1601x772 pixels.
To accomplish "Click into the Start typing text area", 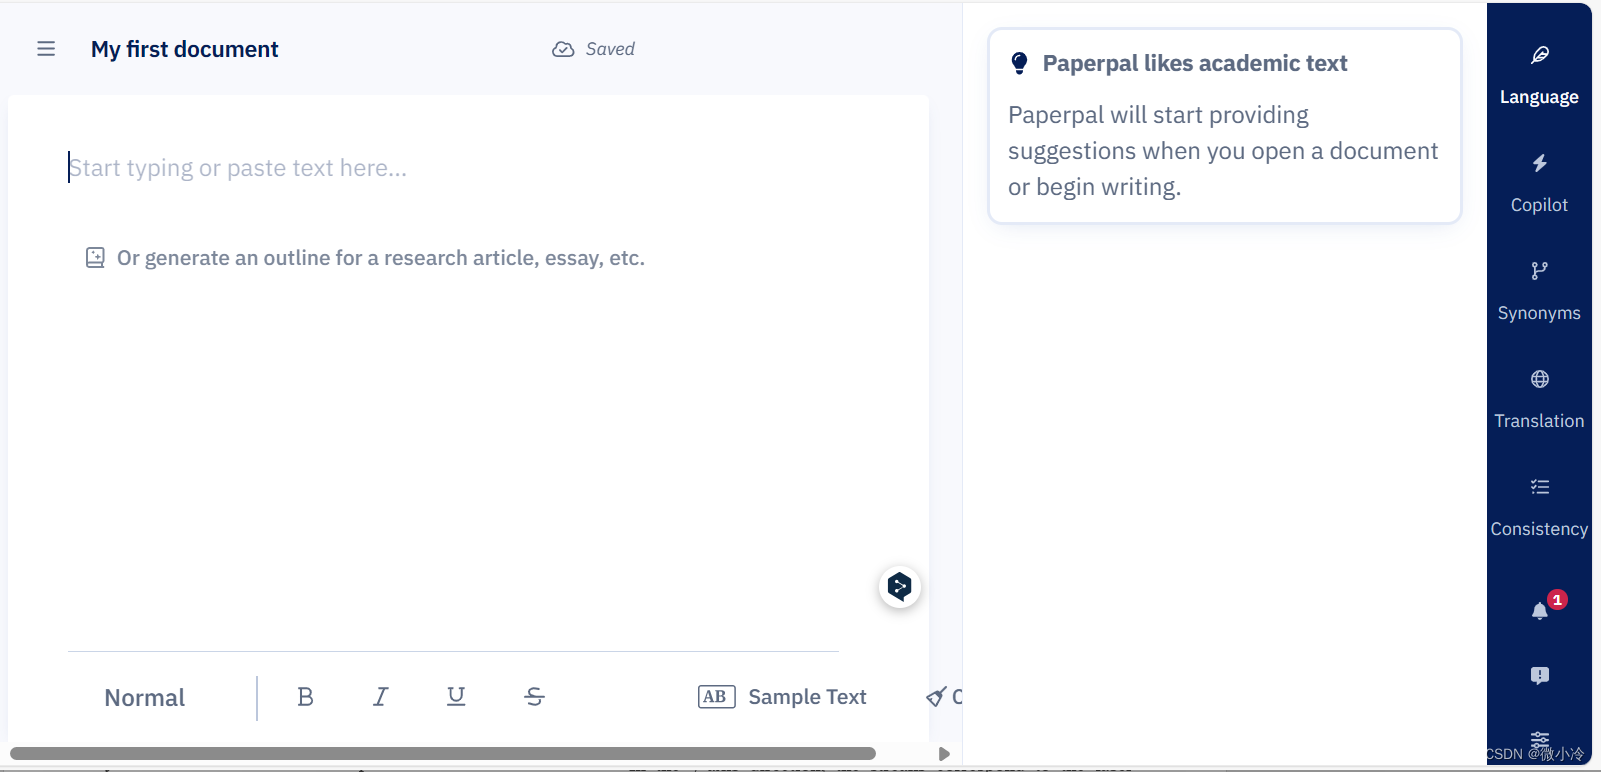I will [238, 168].
